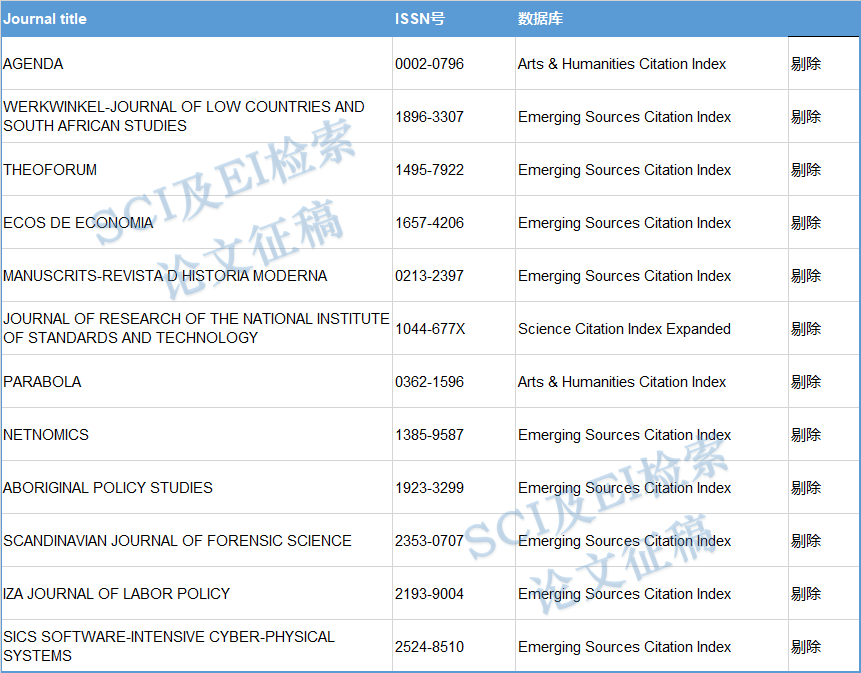
Task: Click 剔除 for ABORIGINAL POLICY STUDIES
Action: (x=805, y=488)
